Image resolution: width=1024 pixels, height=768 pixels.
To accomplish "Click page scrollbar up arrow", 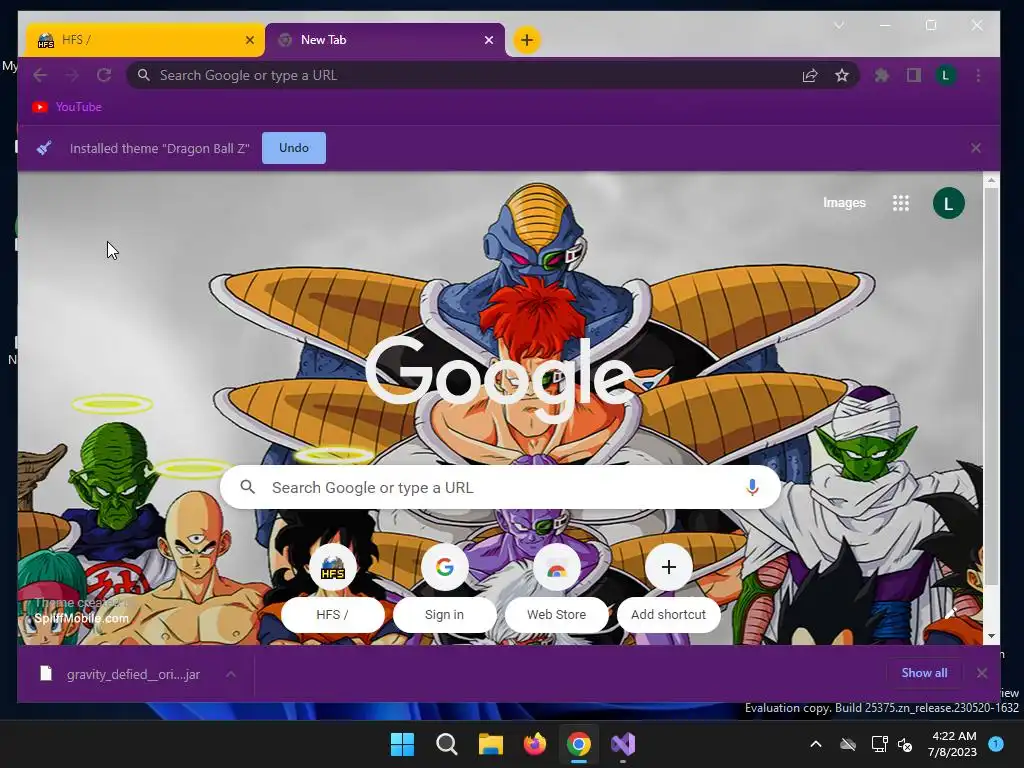I will pos(991,180).
